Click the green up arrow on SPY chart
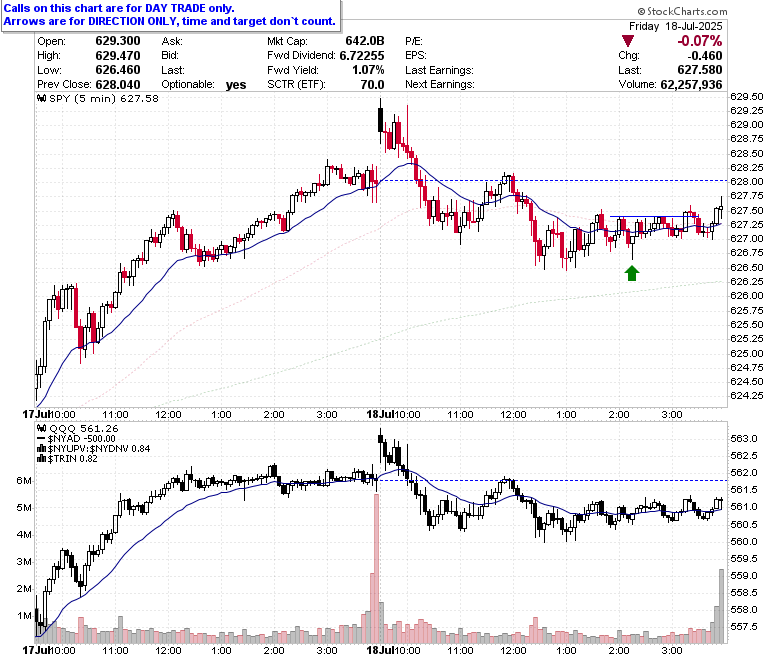Viewport: 780px width, 659px height. 632,273
